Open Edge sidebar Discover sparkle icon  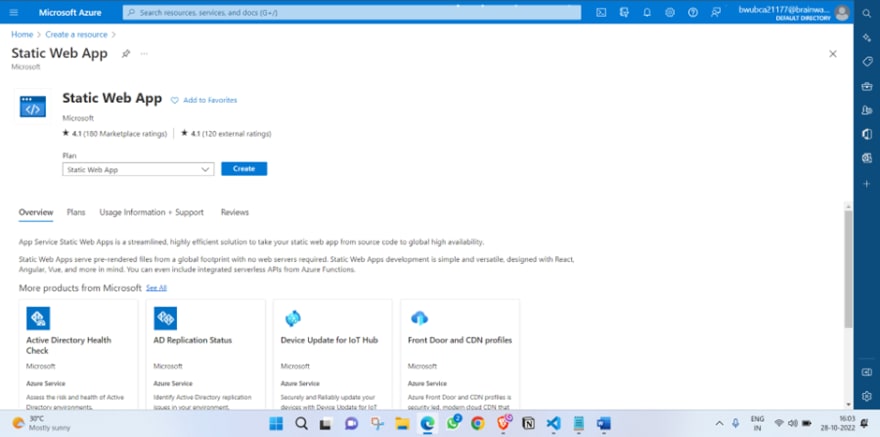(x=867, y=37)
